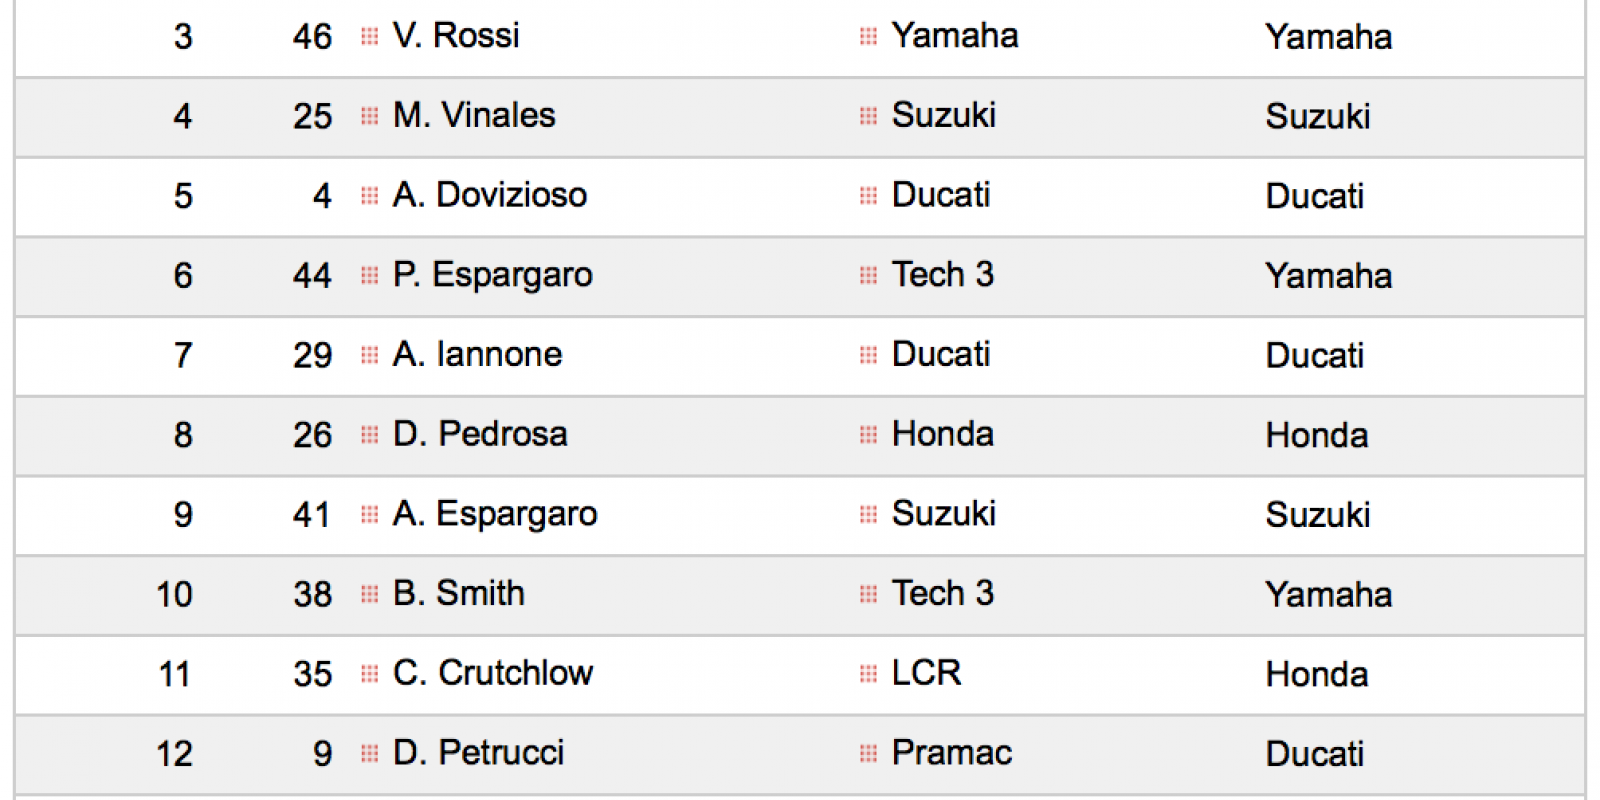The image size is (1600, 800).
Task: Open rider V. Rossi
Action: click(x=456, y=36)
